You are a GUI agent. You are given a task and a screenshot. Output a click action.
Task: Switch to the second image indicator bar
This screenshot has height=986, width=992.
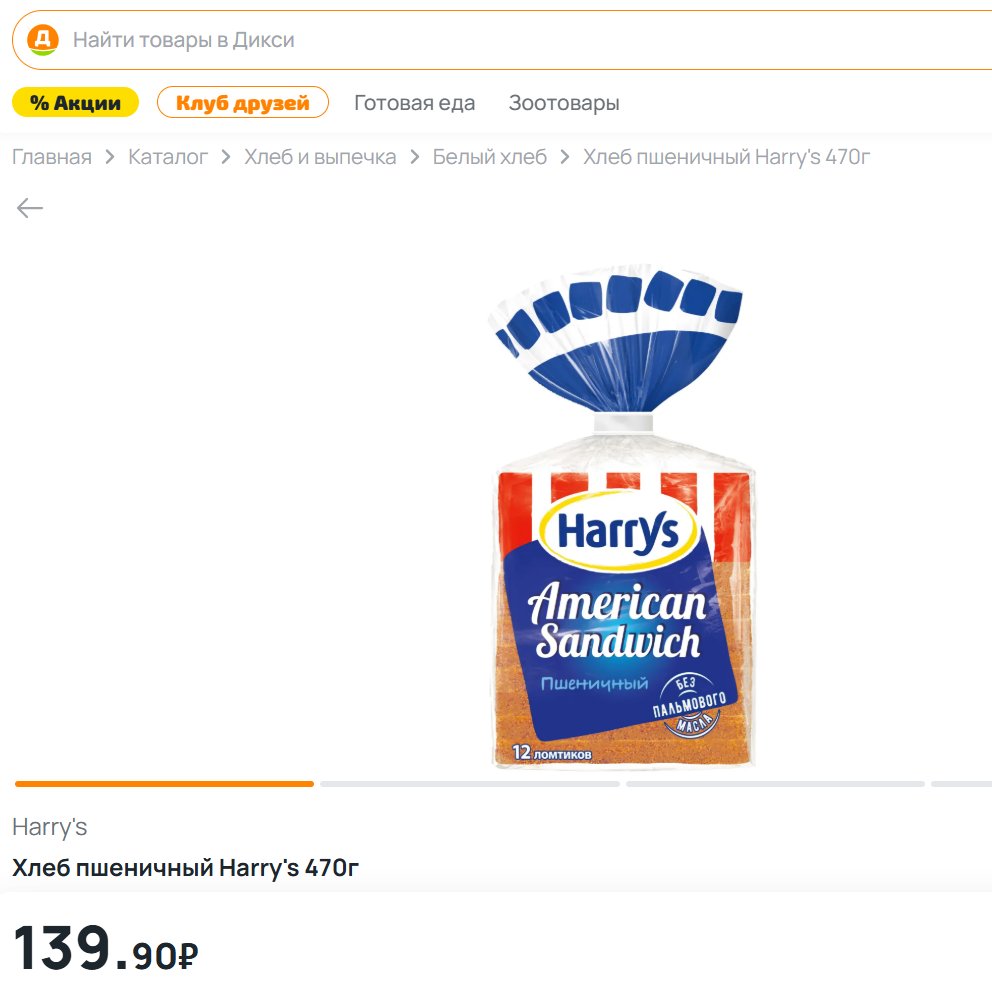[470, 784]
